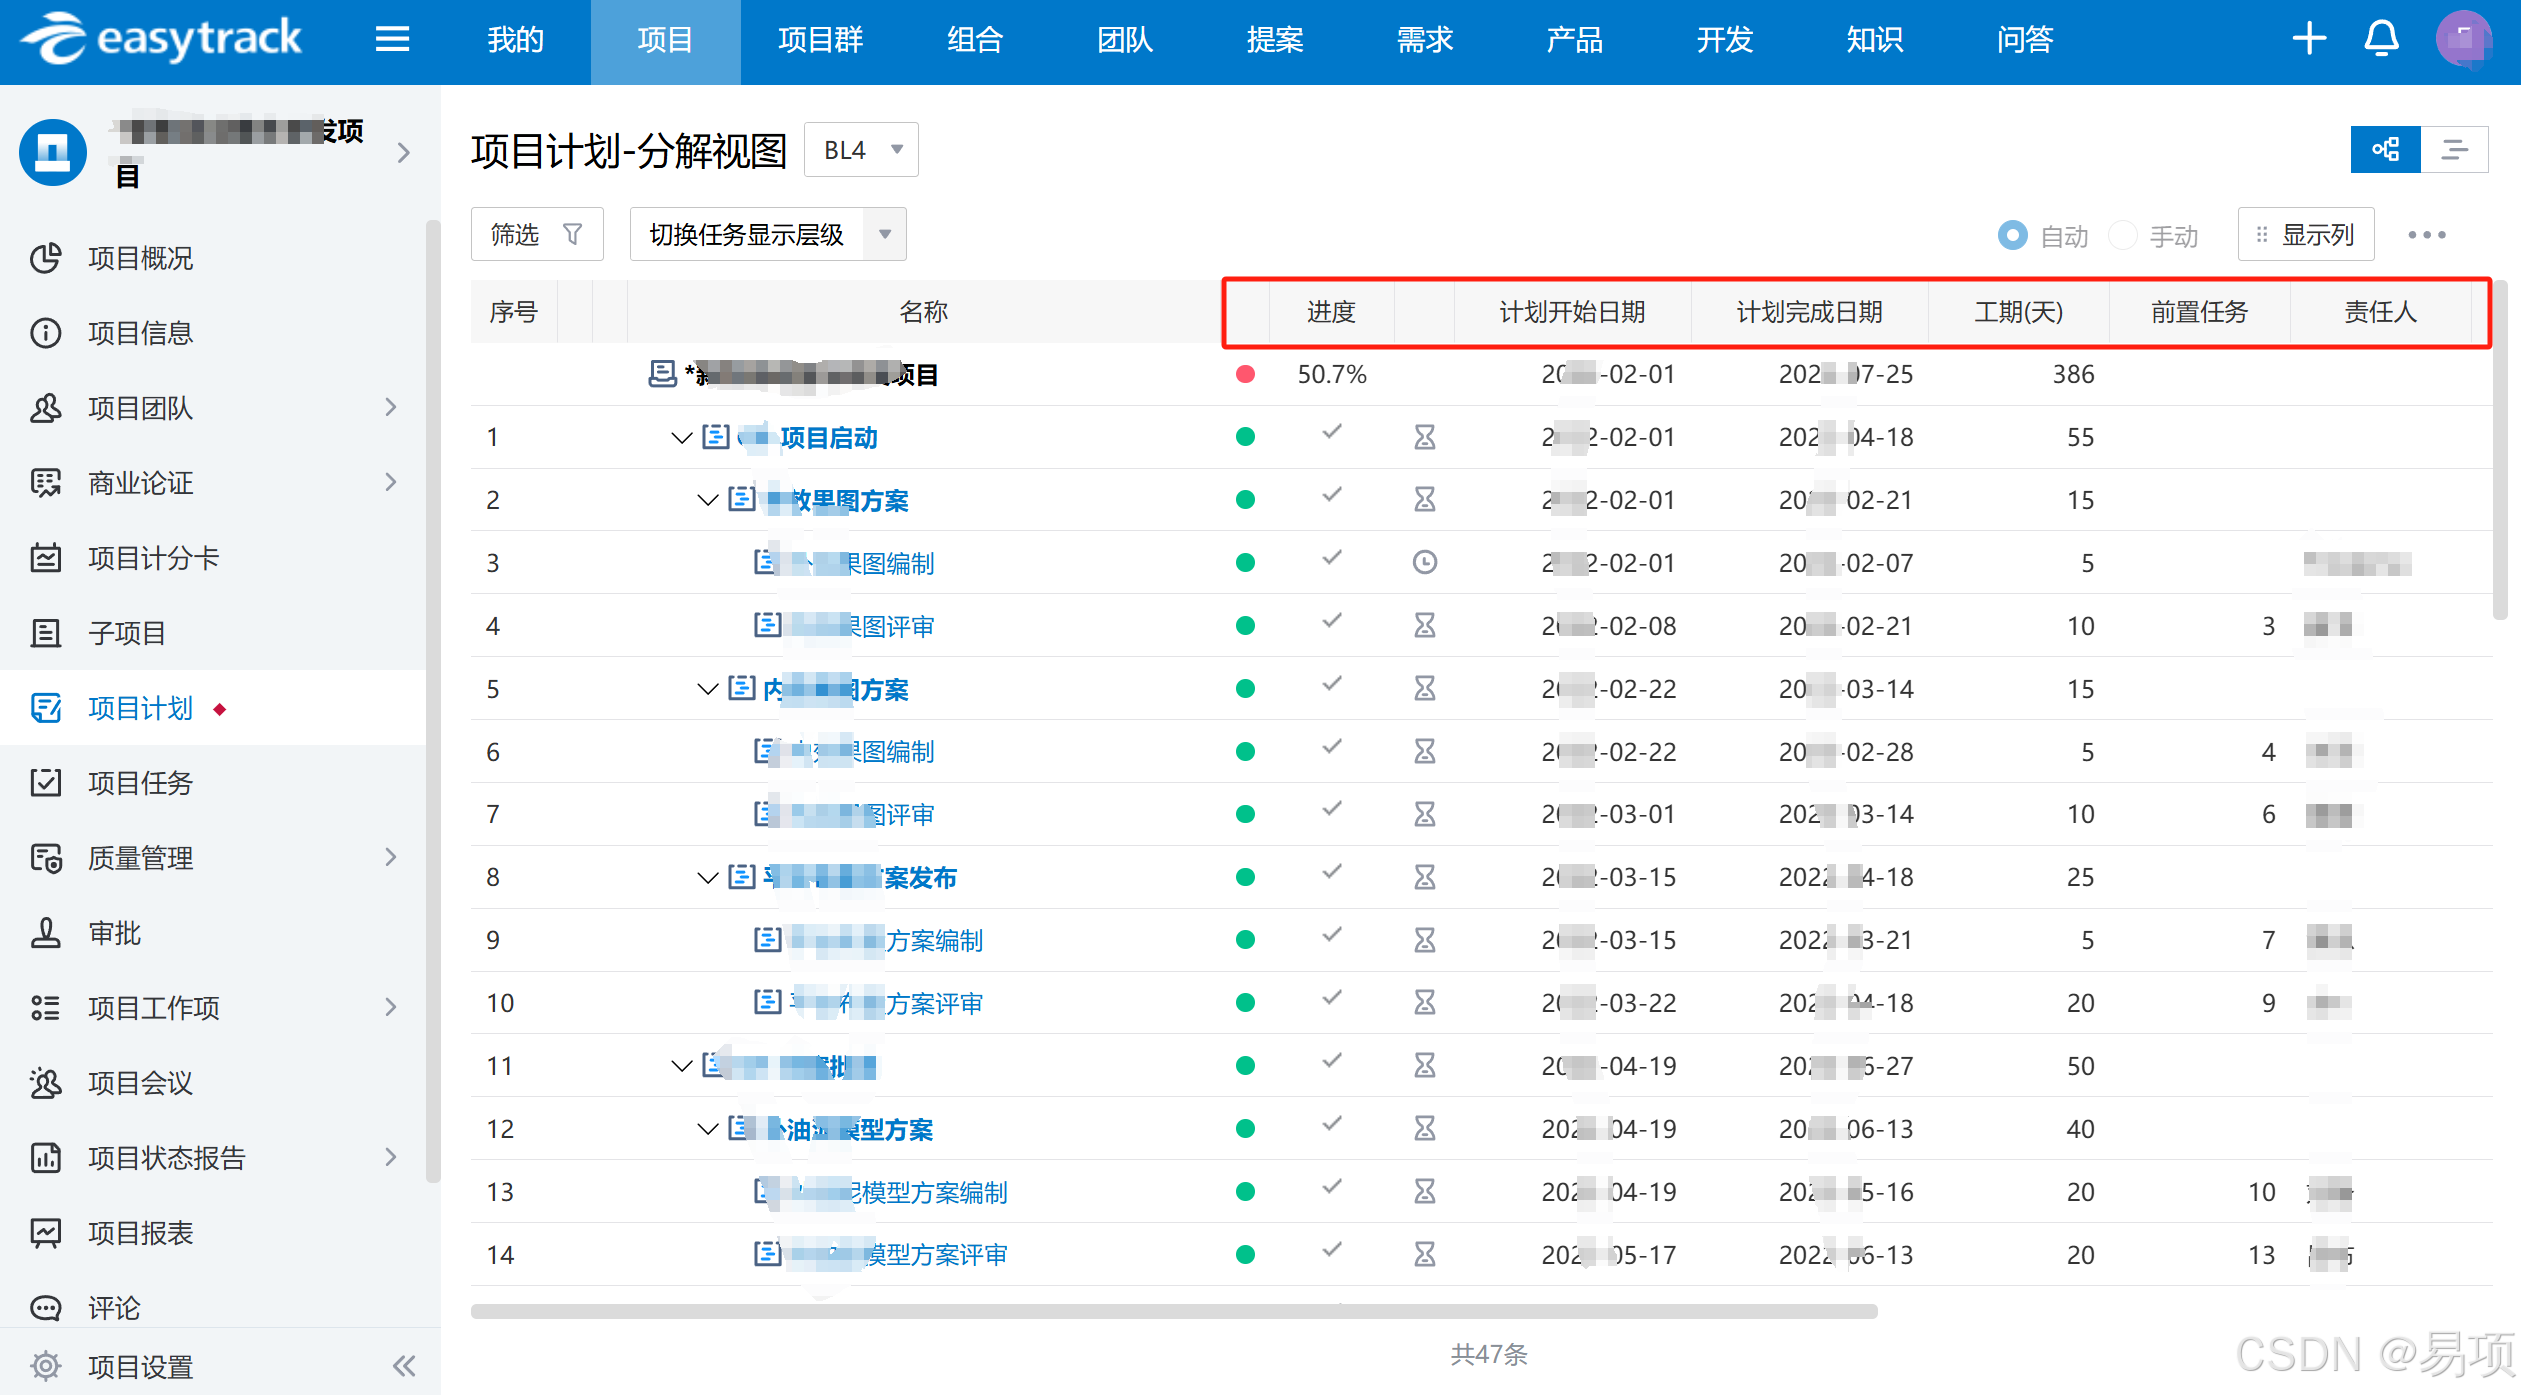Click the horizontal scrollbar below table
The height and width of the screenshot is (1395, 2521).
1173,1311
